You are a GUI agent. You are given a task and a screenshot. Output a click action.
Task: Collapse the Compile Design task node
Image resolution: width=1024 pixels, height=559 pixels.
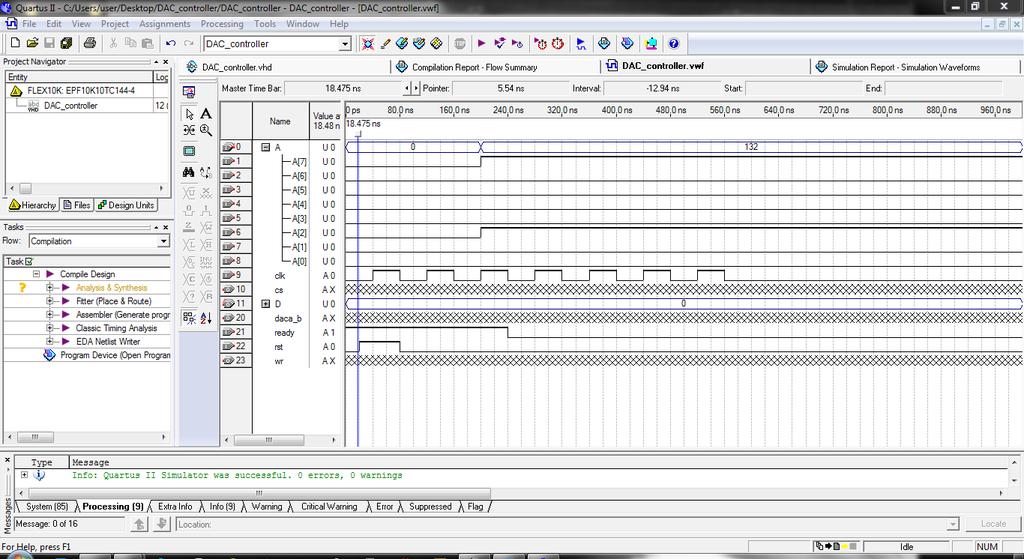click(37, 274)
